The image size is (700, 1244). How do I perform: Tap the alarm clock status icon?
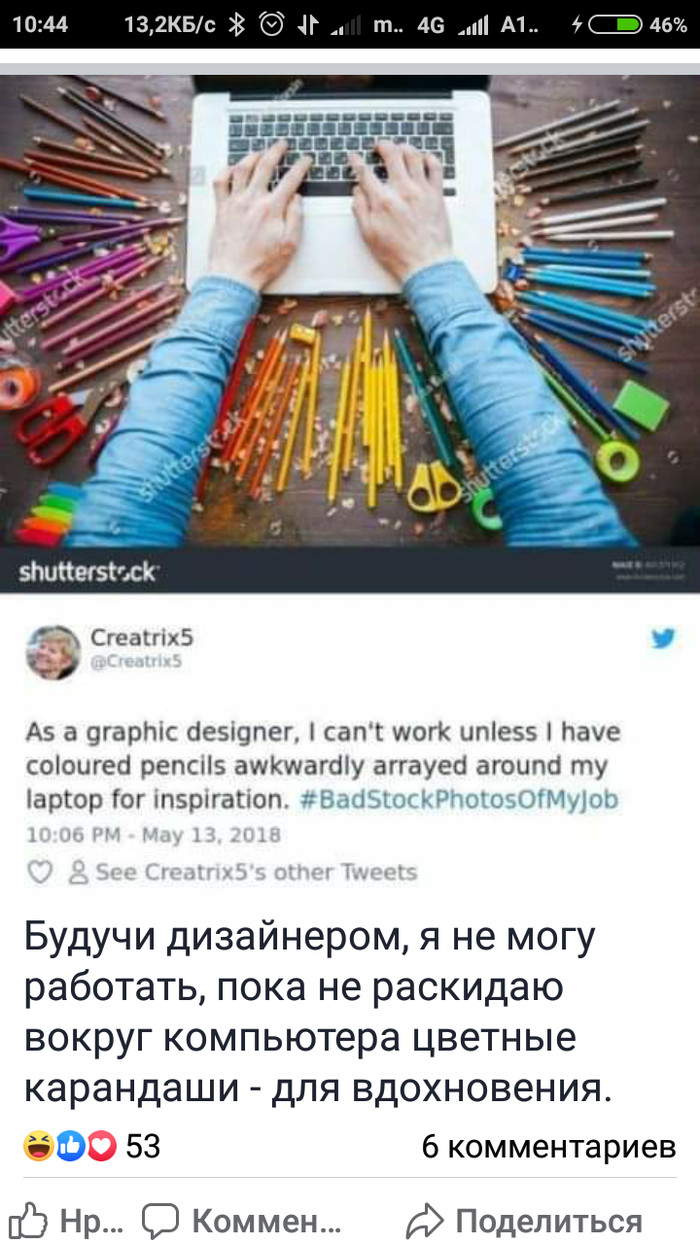(271, 26)
